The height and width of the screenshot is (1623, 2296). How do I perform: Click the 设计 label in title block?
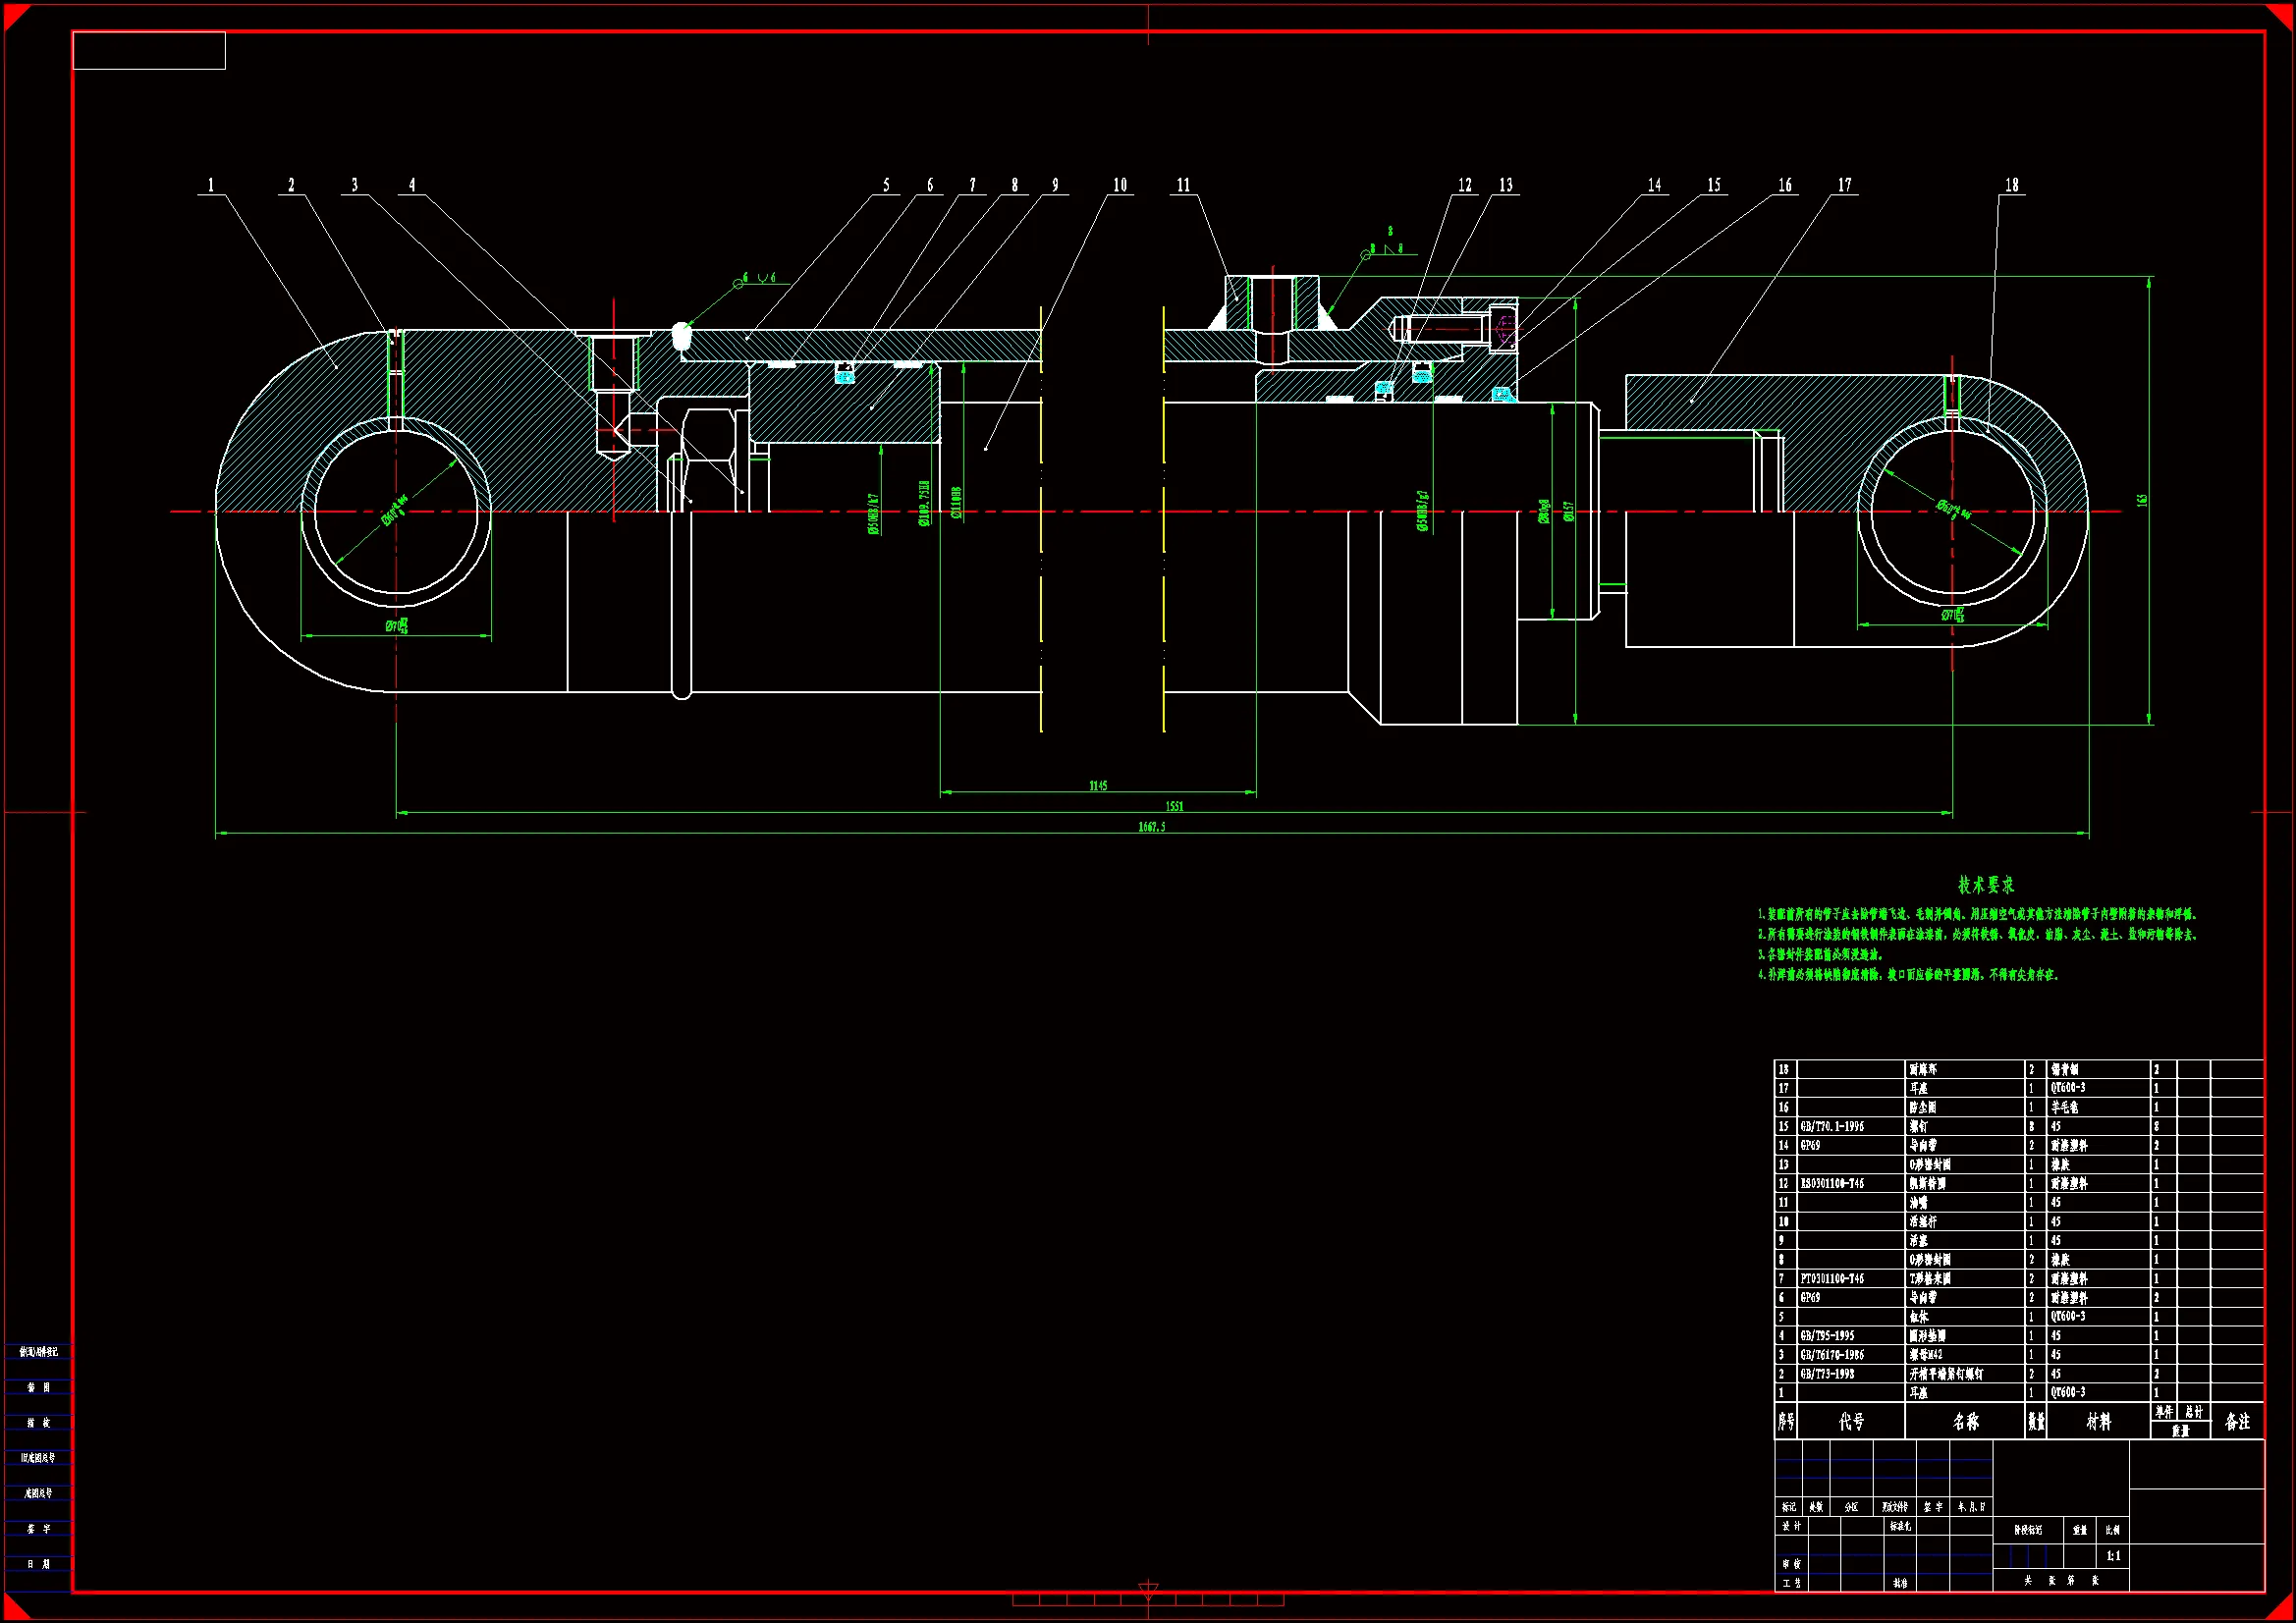(1791, 1526)
